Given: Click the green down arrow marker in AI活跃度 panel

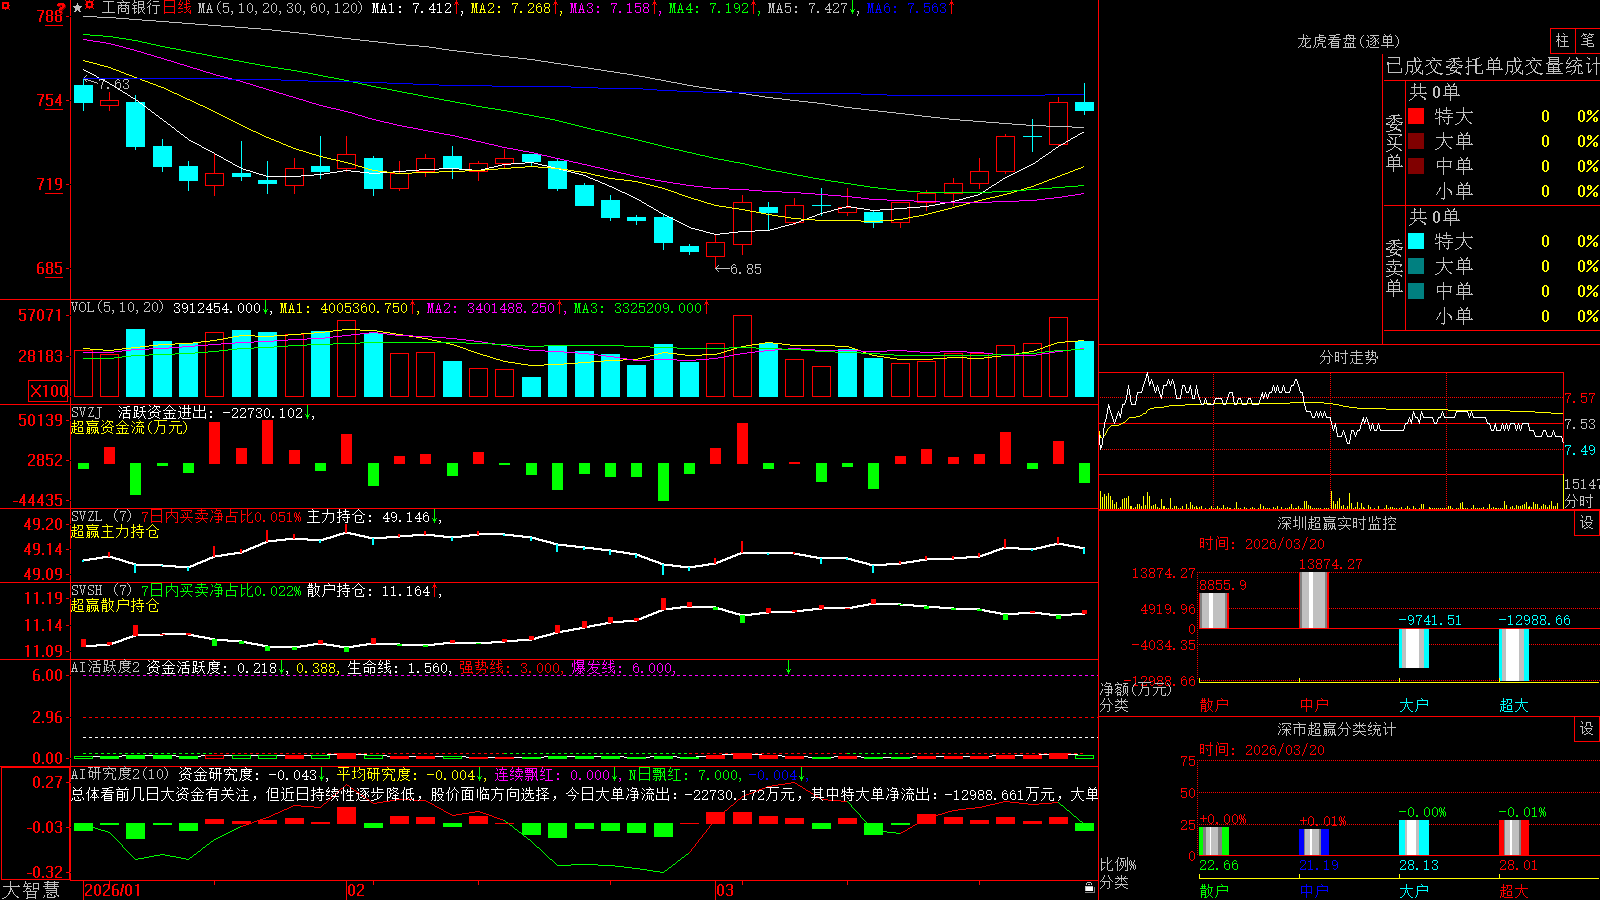Looking at the screenshot, I should (788, 667).
